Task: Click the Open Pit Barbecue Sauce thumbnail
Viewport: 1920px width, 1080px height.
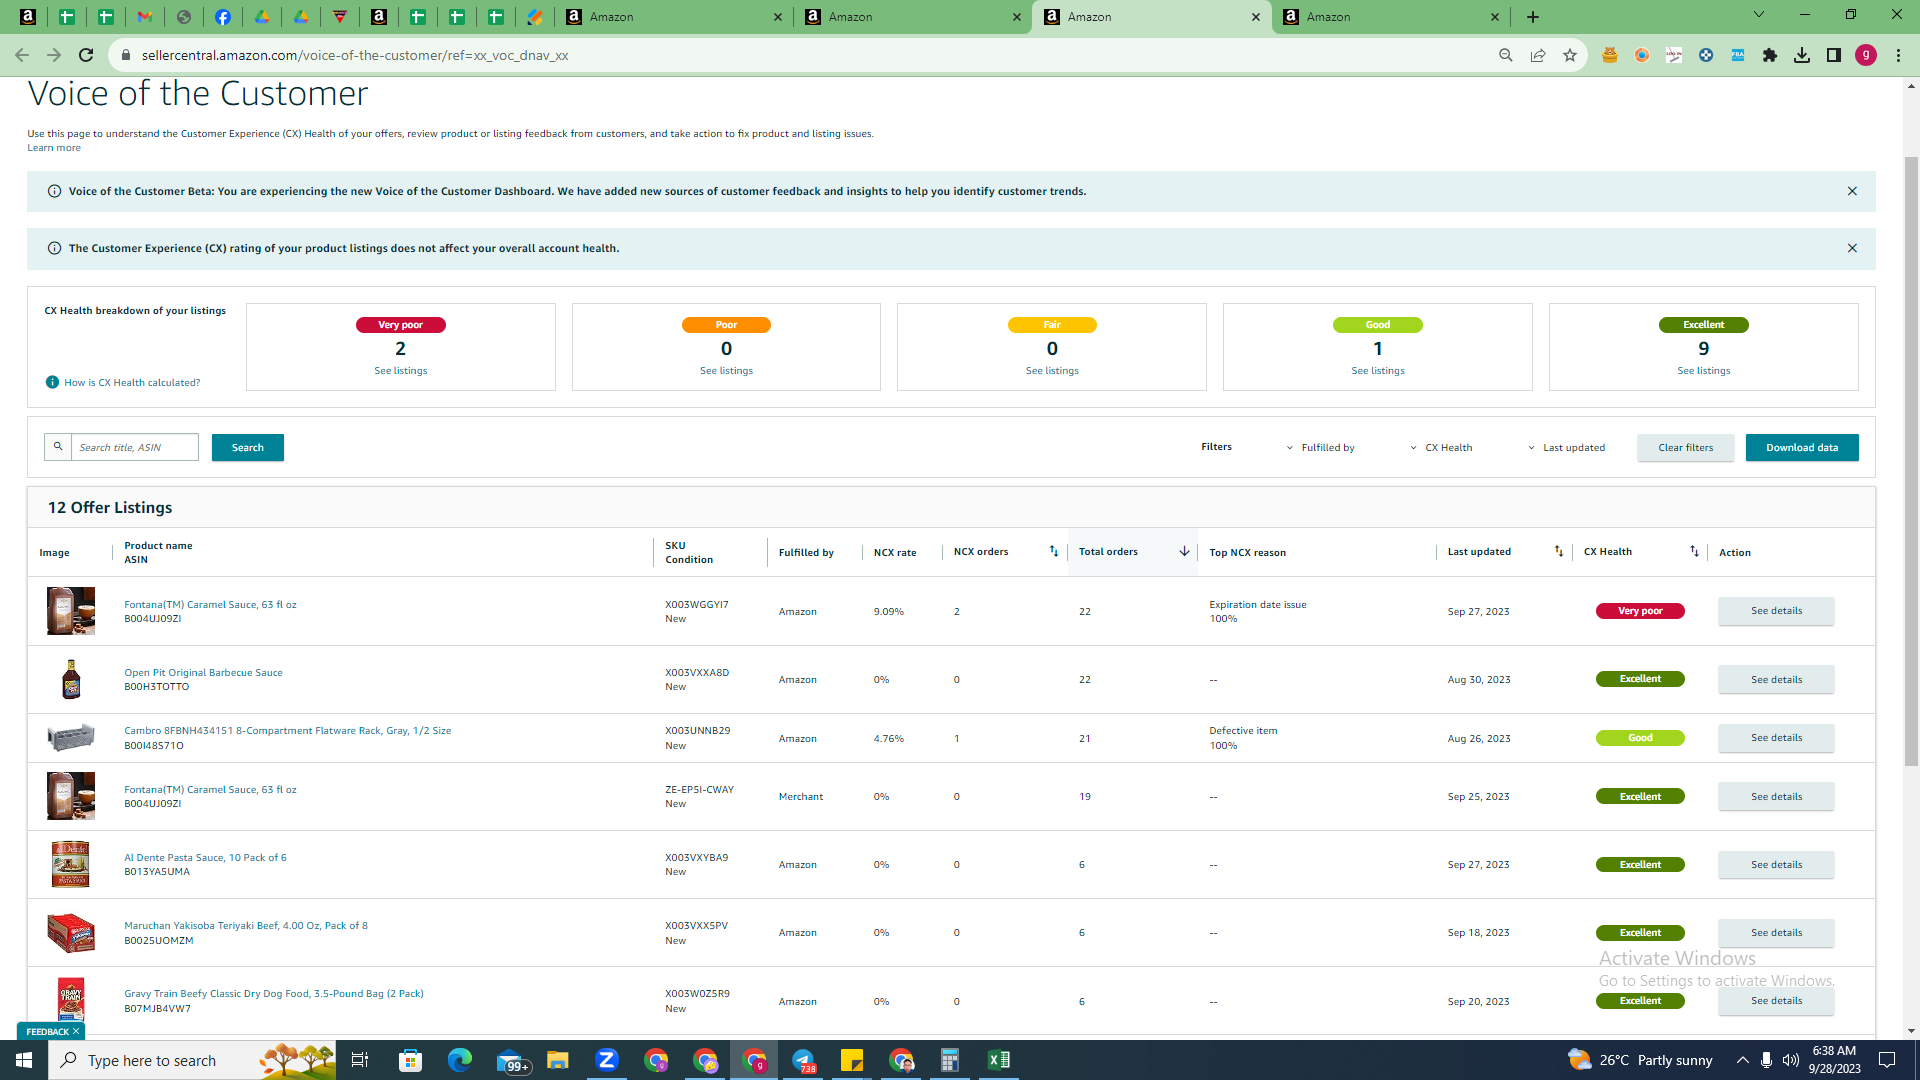Action: tap(71, 679)
